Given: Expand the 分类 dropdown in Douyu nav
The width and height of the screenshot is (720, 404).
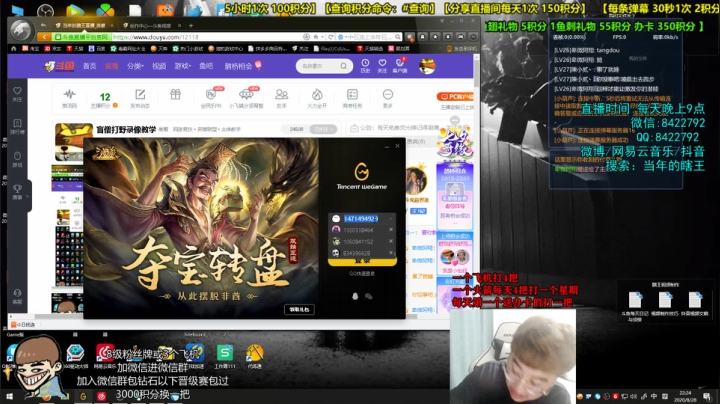Looking at the screenshot, I should 135,66.
